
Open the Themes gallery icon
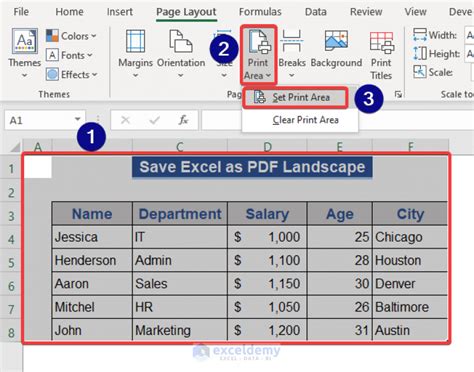(x=25, y=41)
